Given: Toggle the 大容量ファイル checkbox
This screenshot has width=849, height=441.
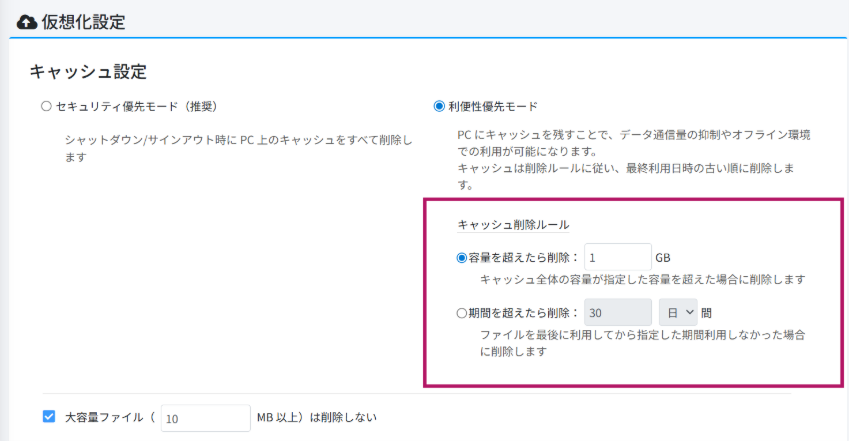Looking at the screenshot, I should click(x=49, y=416).
